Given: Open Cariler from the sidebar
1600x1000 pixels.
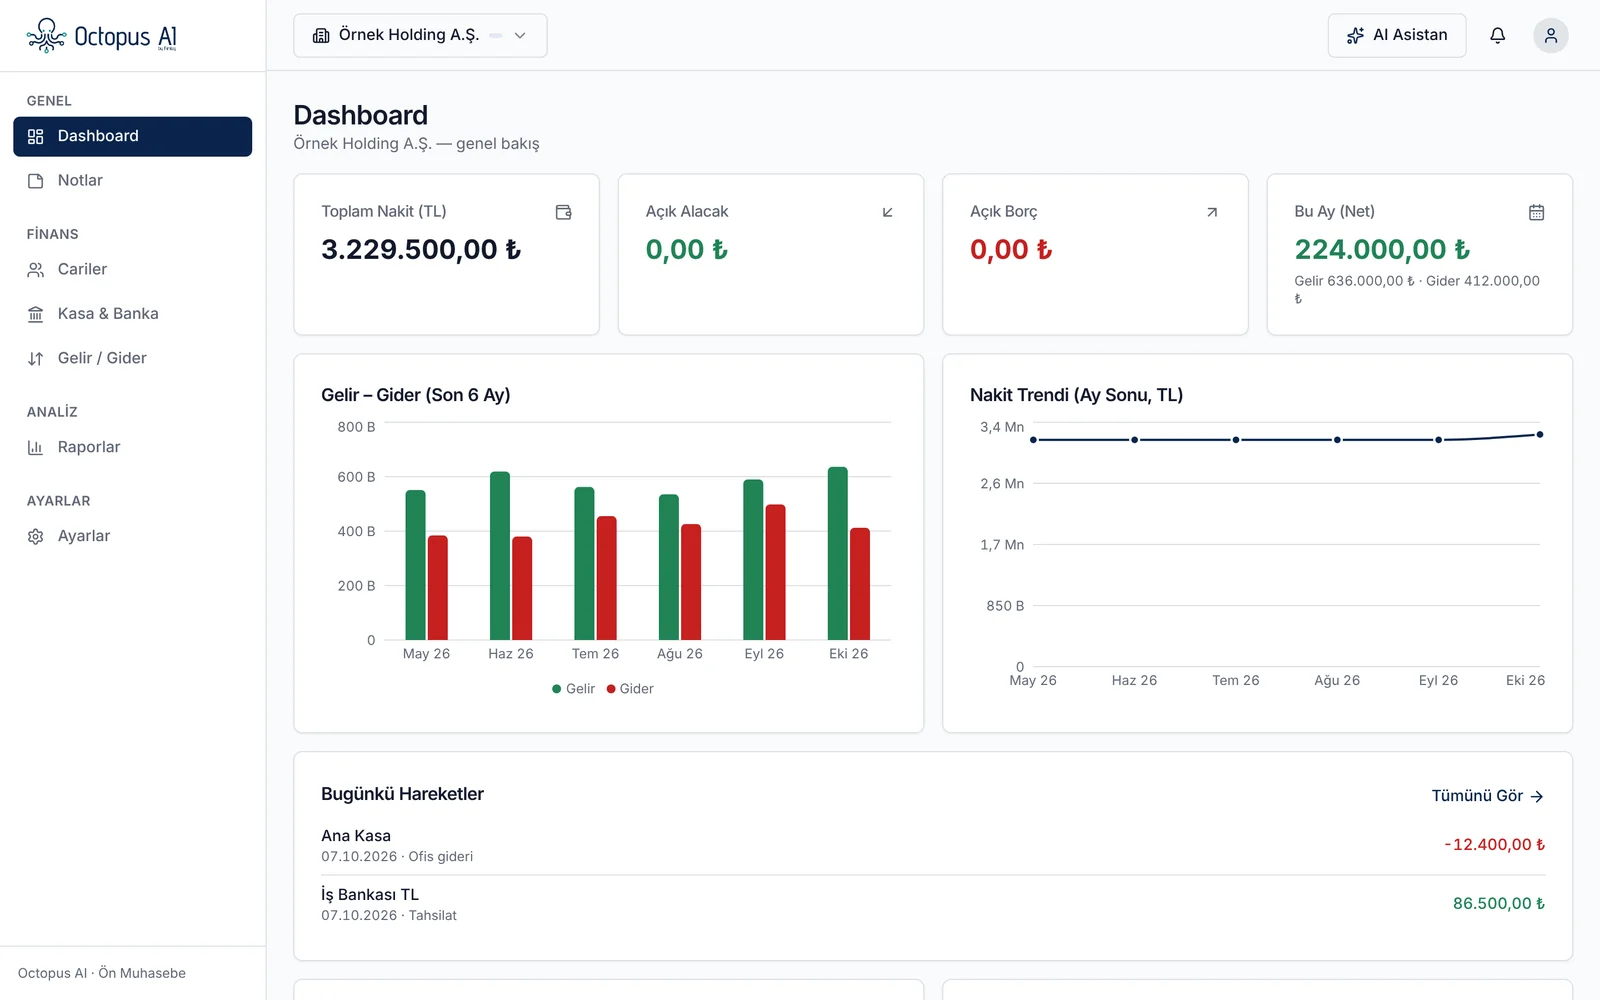Looking at the screenshot, I should coord(132,270).
